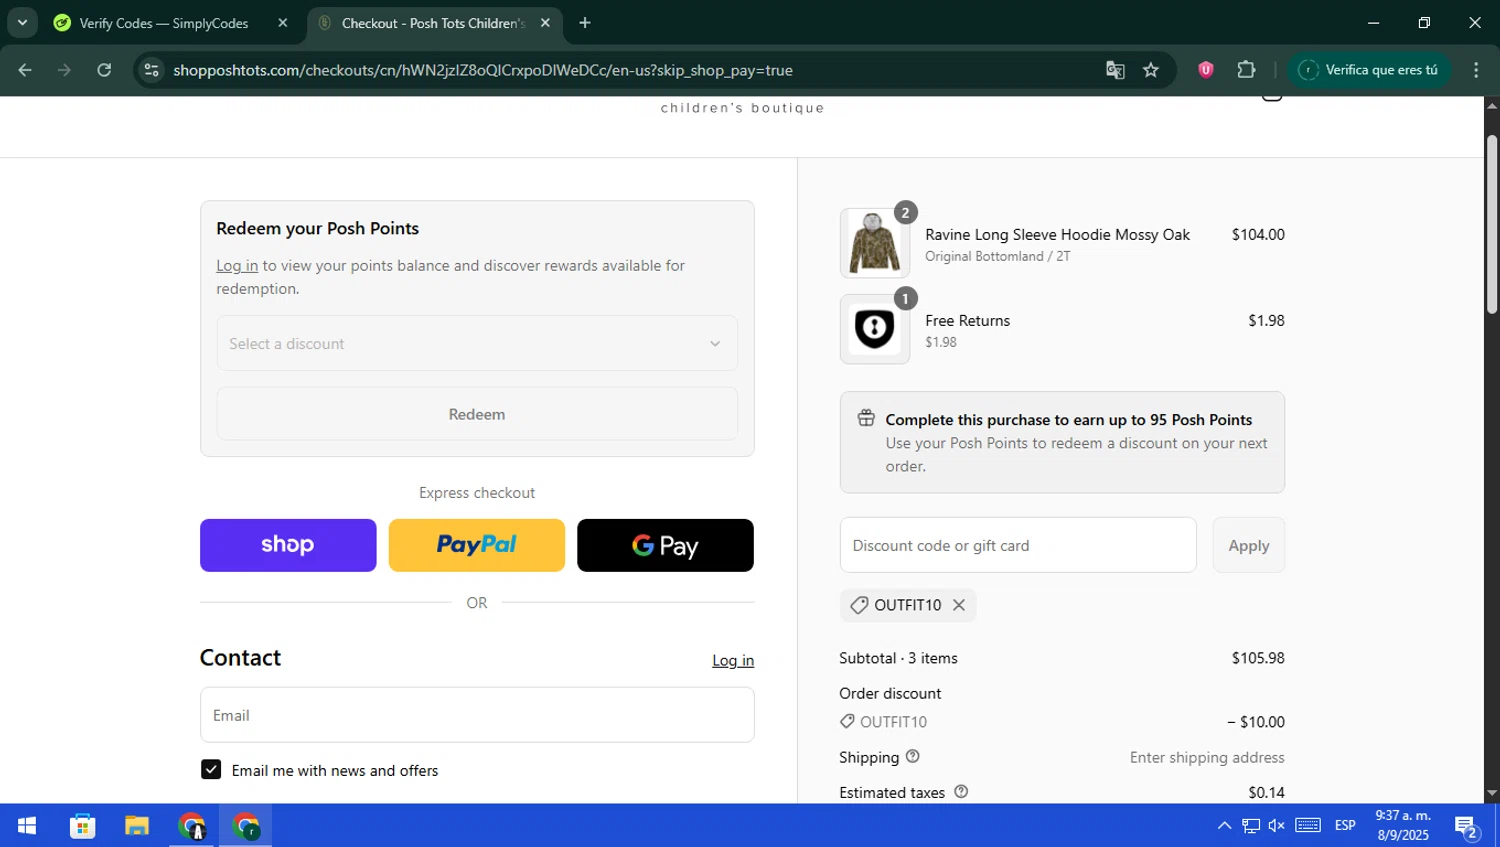Open site information icon in address bar
This screenshot has width=1500, height=847.
point(152,70)
